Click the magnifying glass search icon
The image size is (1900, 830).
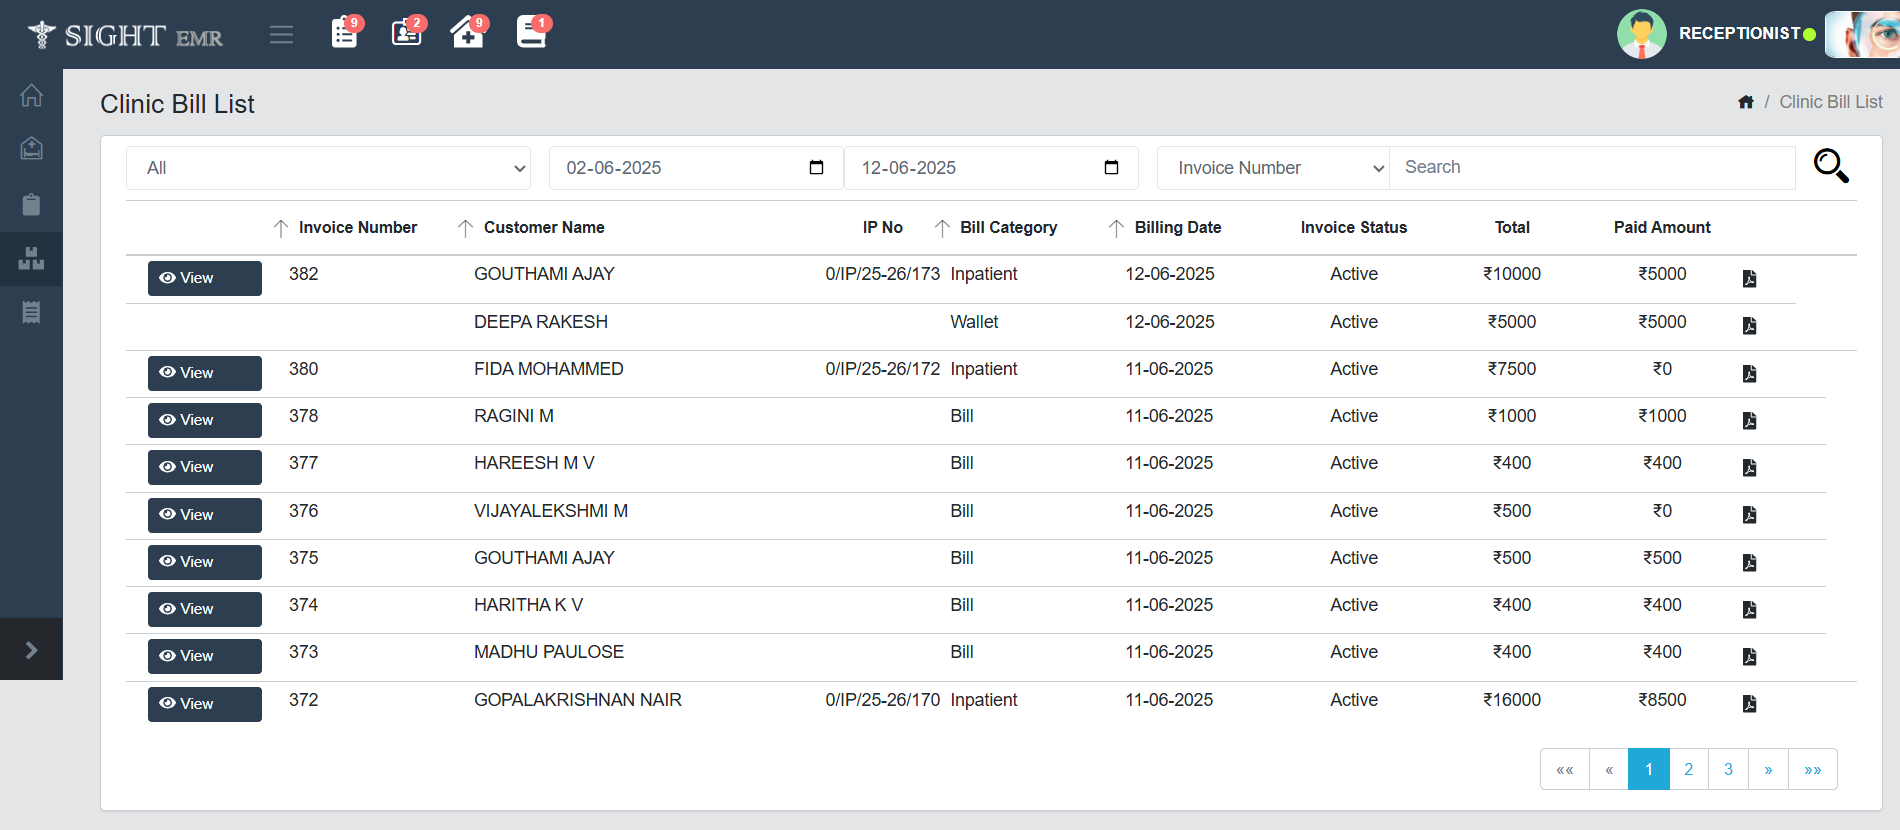pyautogui.click(x=1831, y=166)
